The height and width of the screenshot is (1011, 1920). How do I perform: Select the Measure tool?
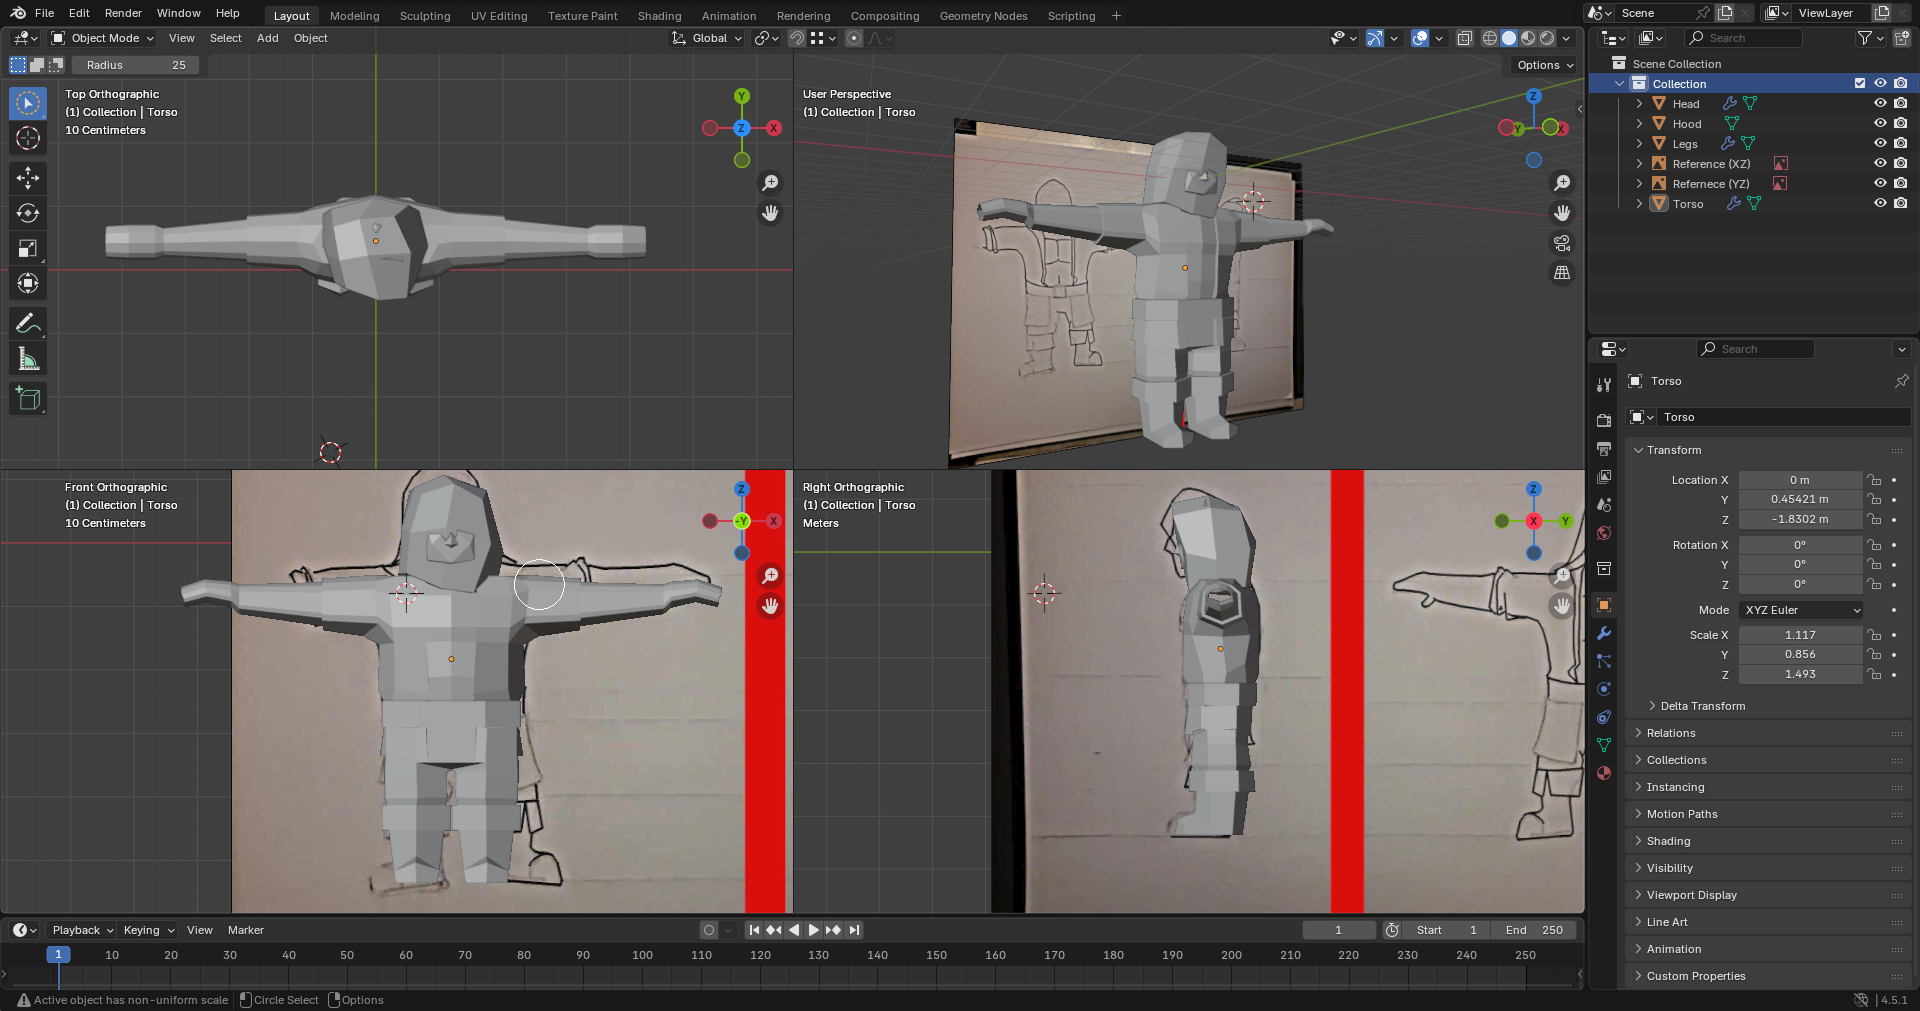pos(28,358)
